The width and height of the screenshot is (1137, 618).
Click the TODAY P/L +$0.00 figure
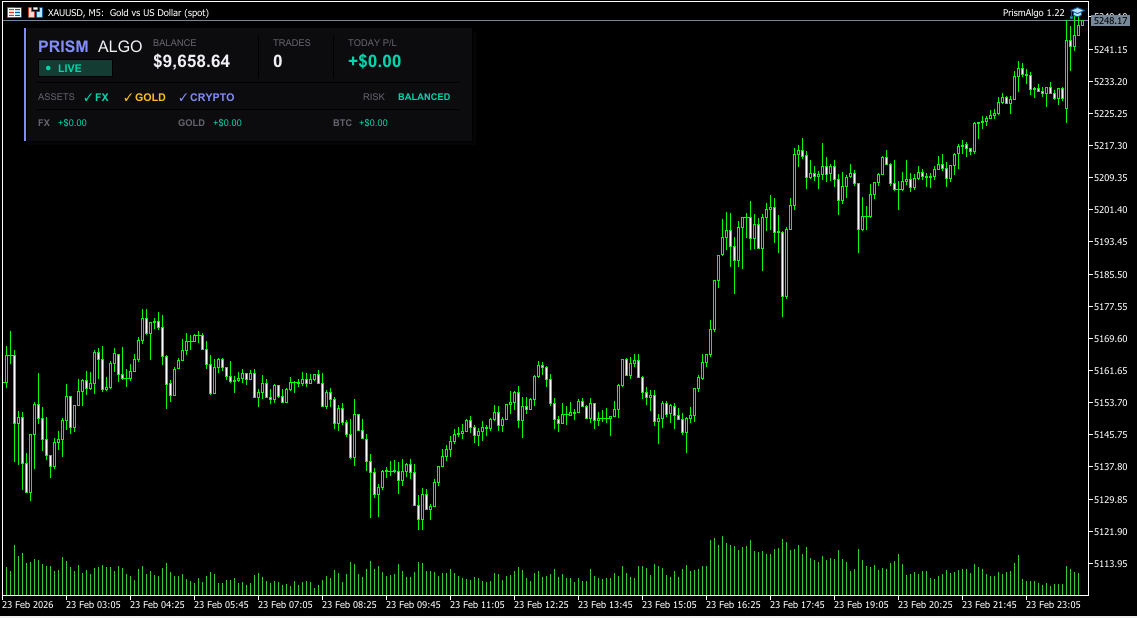point(374,61)
